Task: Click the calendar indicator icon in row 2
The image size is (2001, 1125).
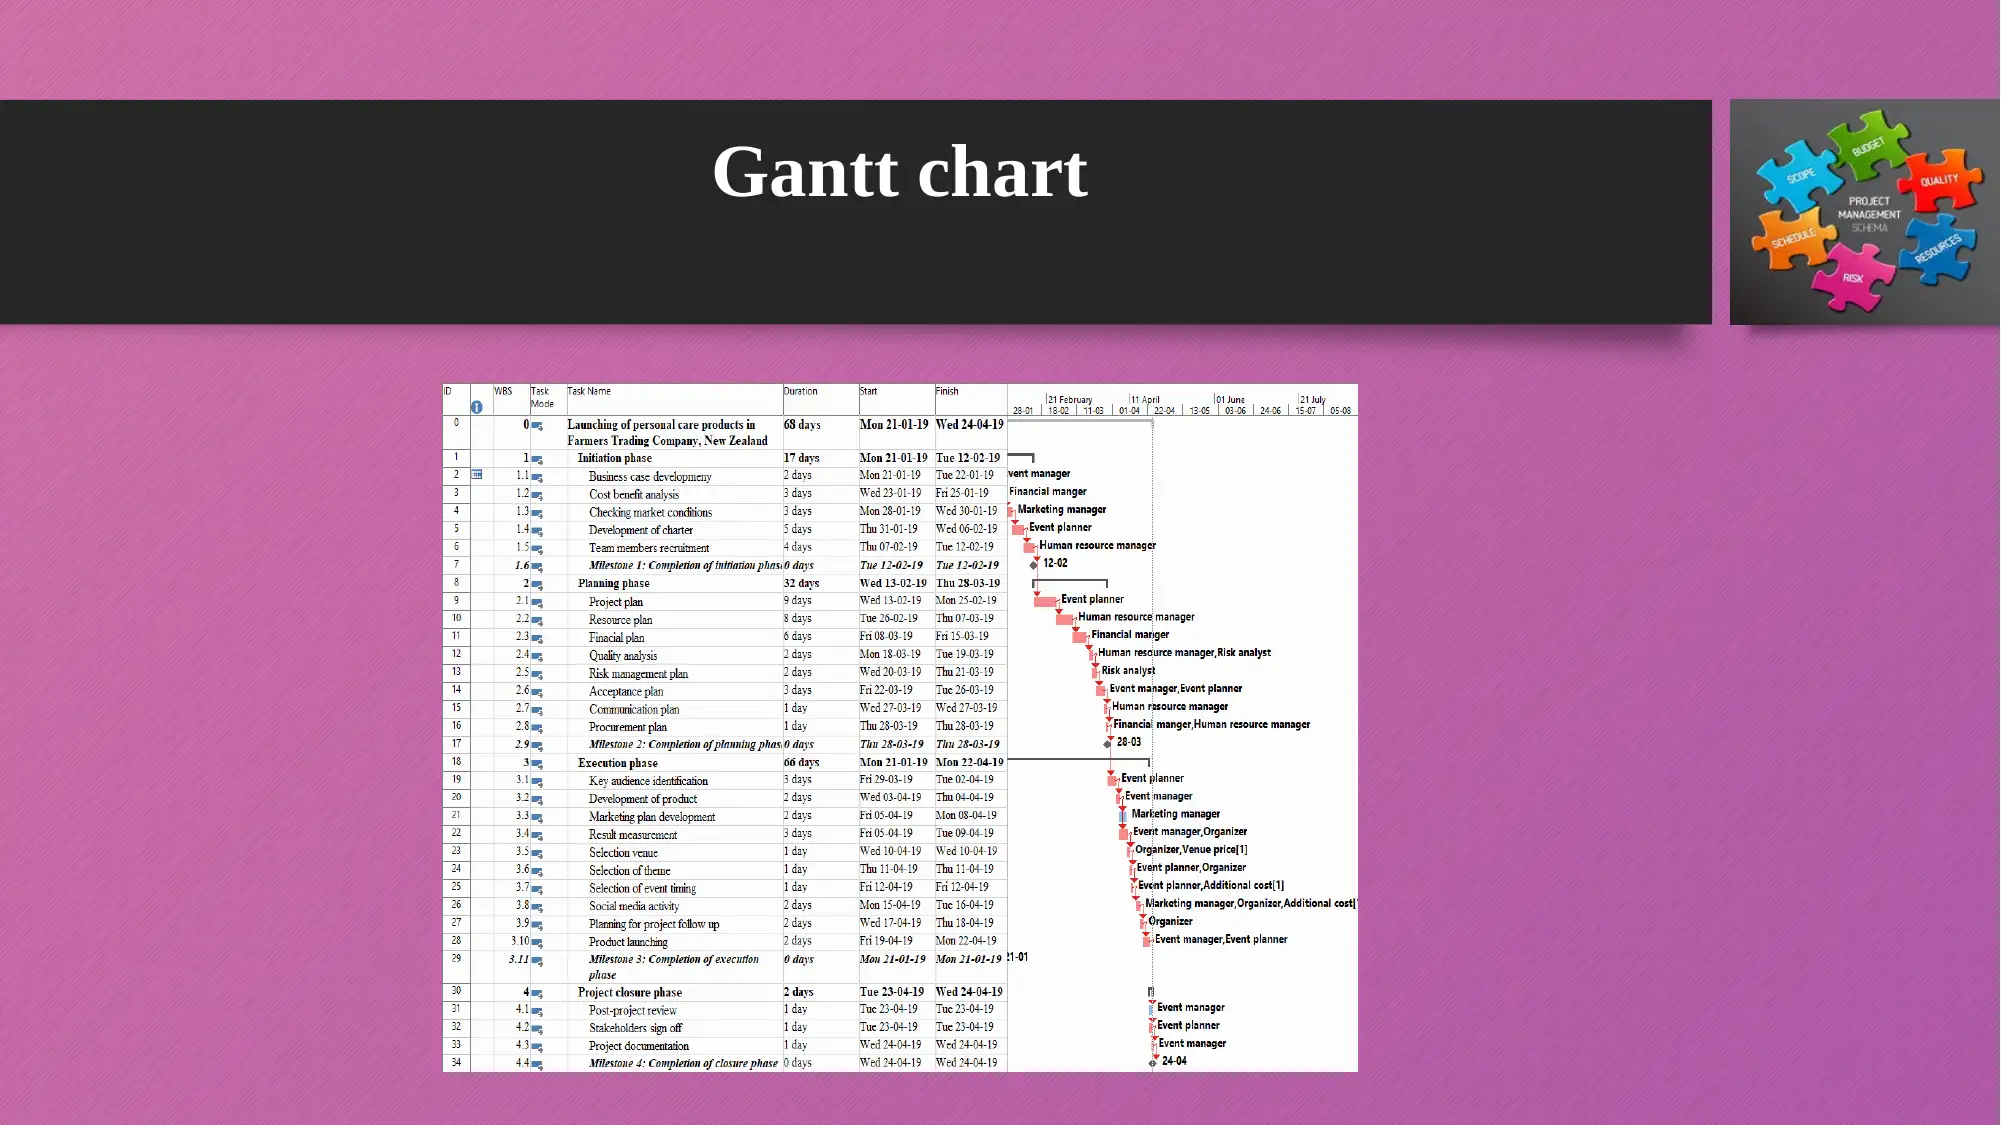Action: pos(477,475)
